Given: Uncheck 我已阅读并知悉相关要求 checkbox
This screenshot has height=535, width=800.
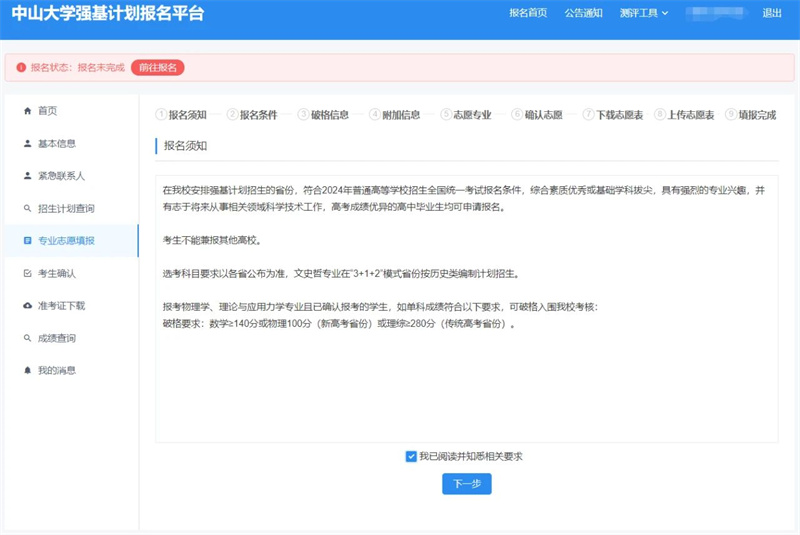Looking at the screenshot, I should (411, 456).
